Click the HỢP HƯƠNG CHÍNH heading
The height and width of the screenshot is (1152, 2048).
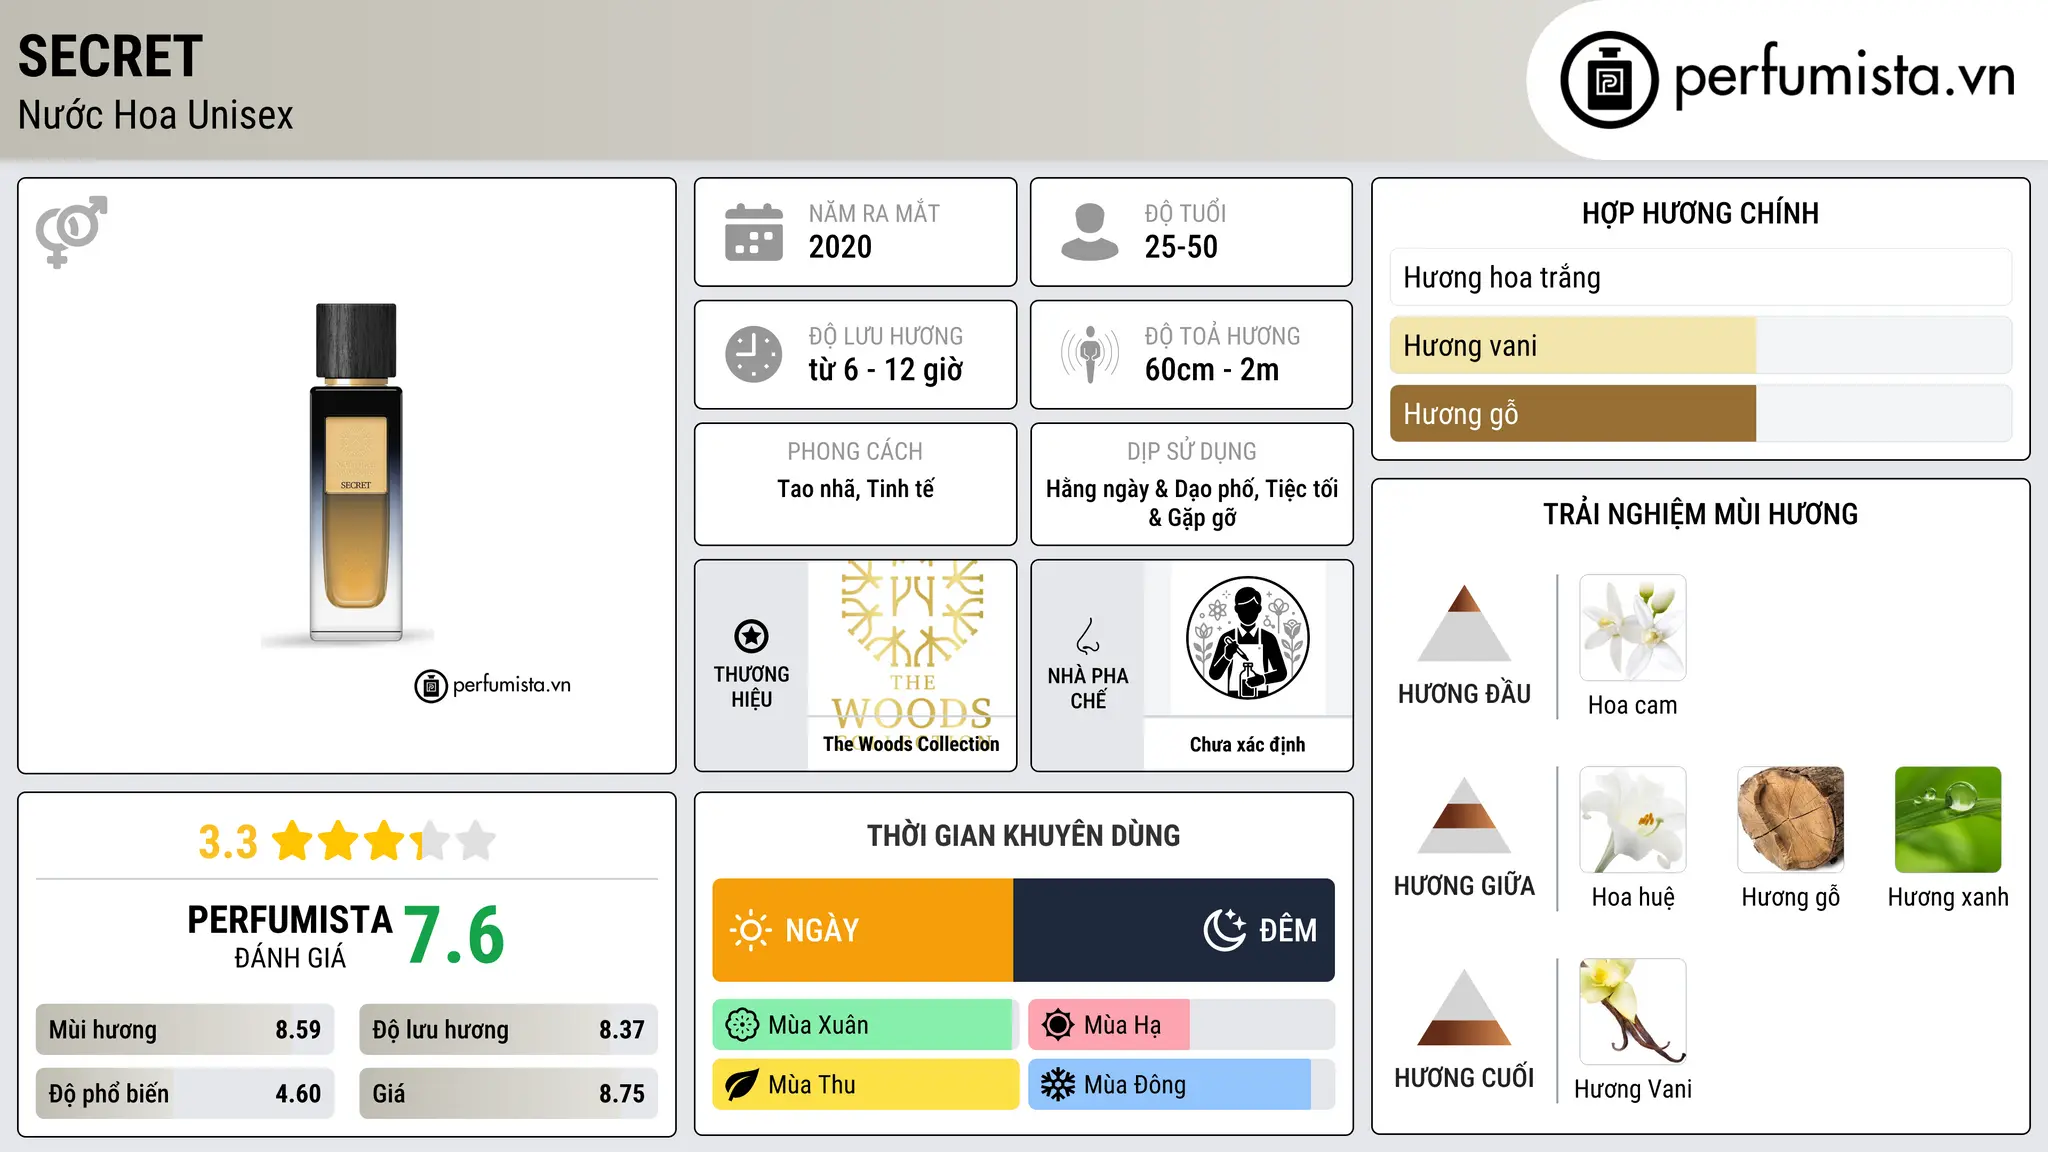tap(1700, 213)
